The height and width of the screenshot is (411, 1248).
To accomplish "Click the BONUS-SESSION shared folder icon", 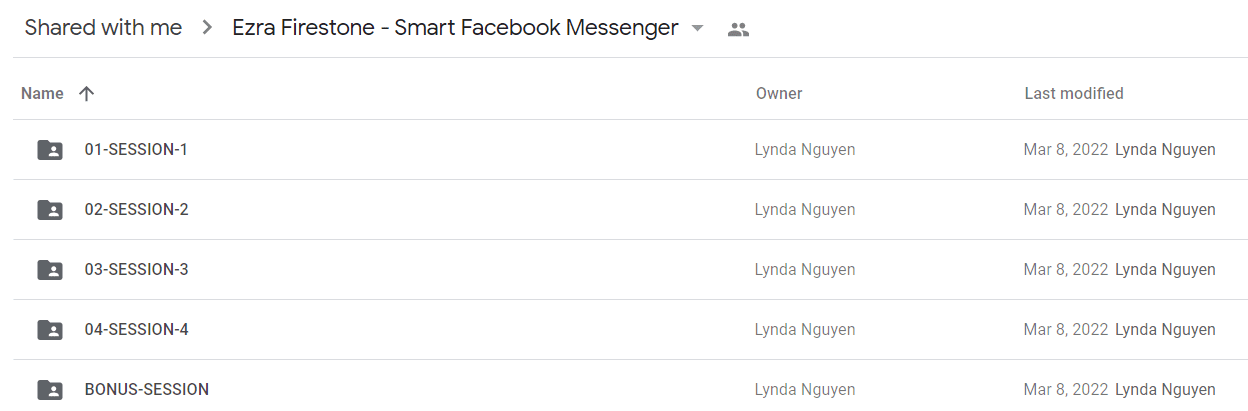I will tap(50, 390).
